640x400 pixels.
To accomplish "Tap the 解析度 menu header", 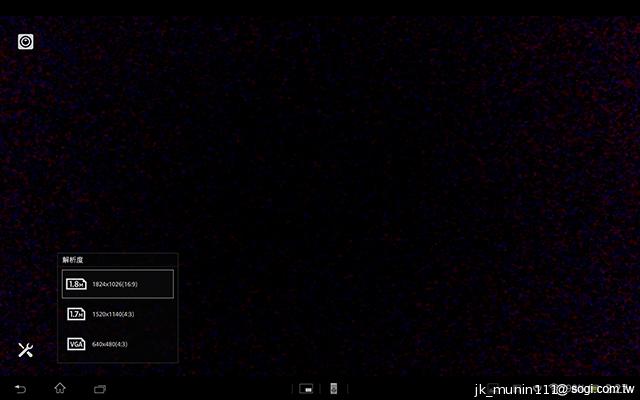I will pos(73,260).
